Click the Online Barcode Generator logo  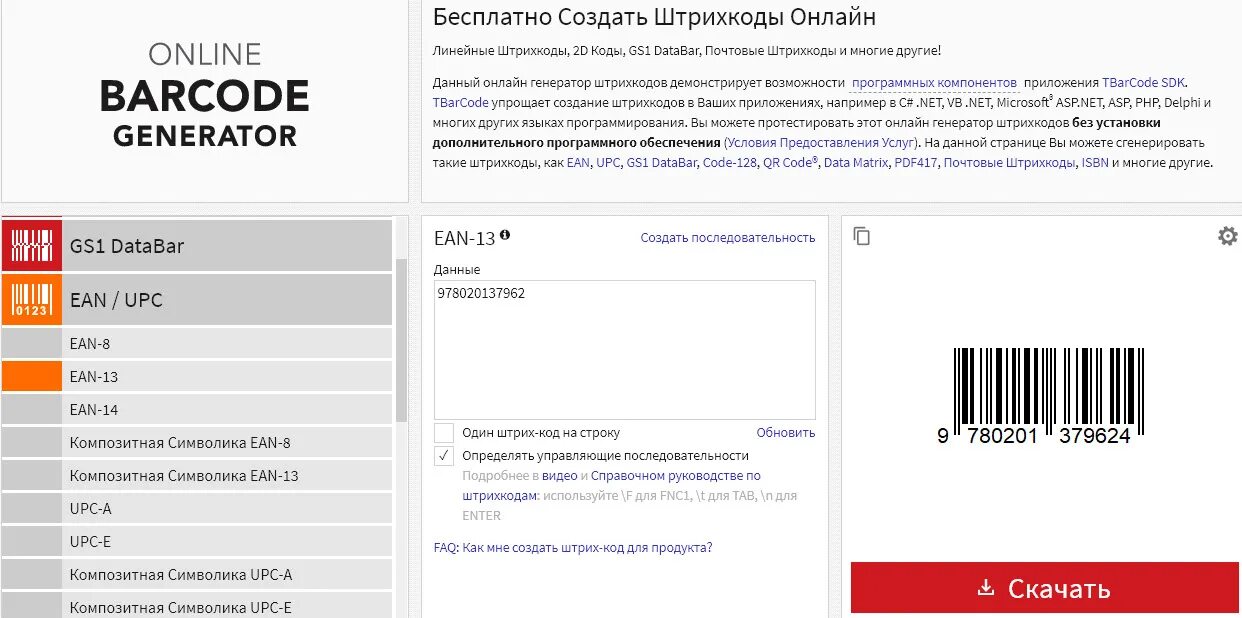(x=204, y=96)
